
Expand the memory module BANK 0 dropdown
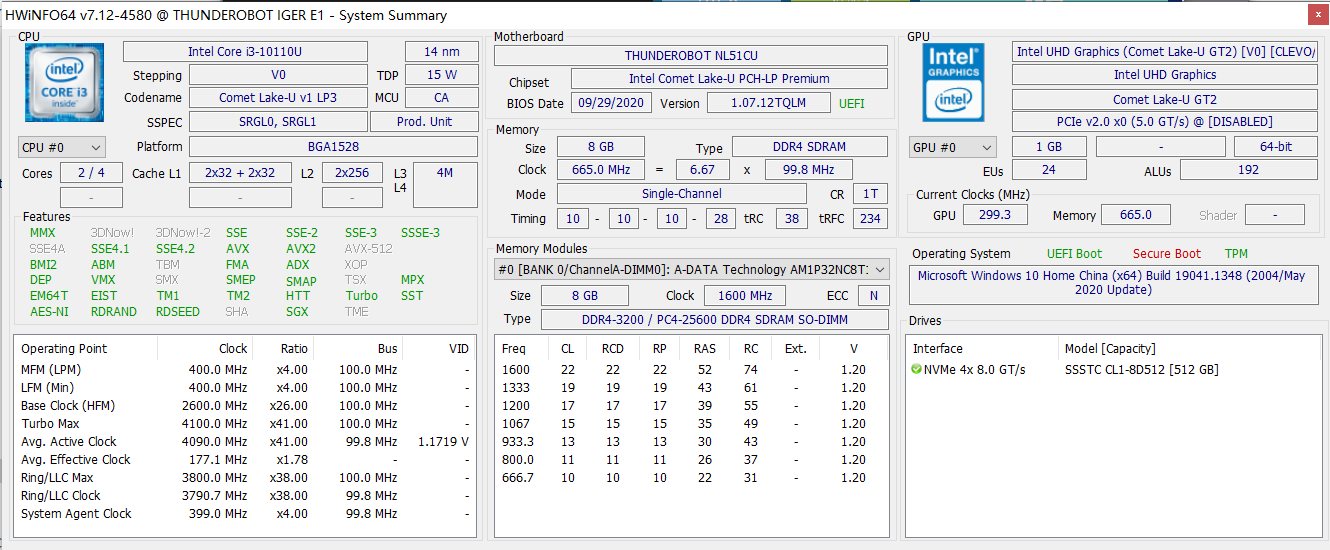click(691, 269)
